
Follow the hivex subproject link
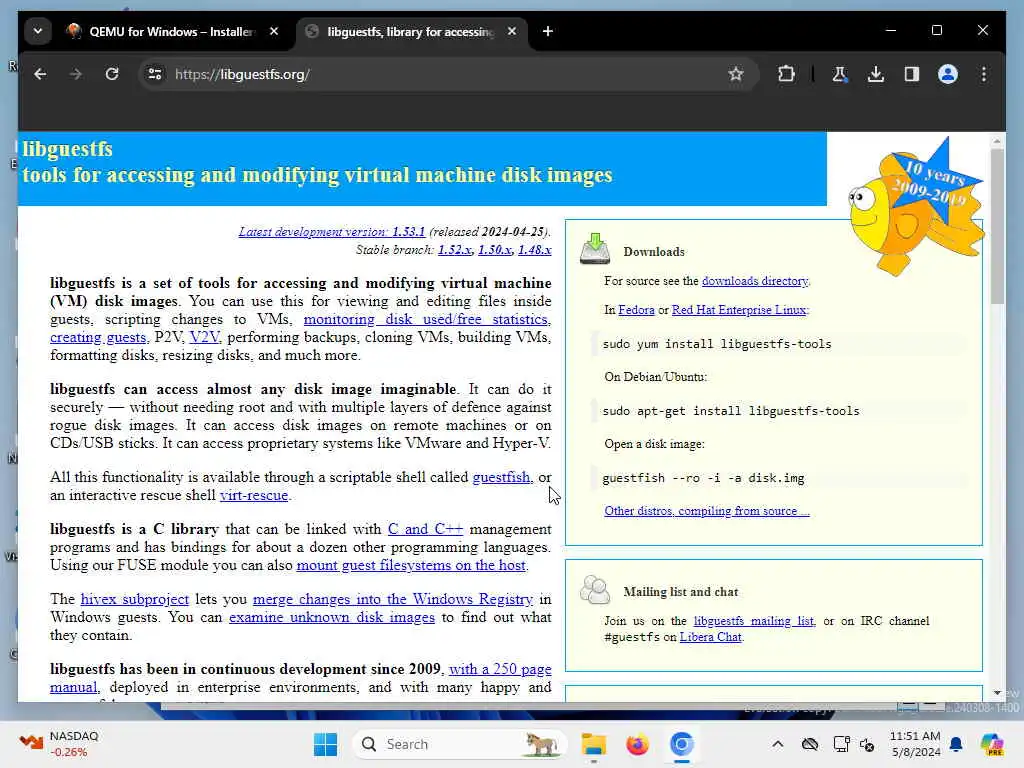click(135, 600)
